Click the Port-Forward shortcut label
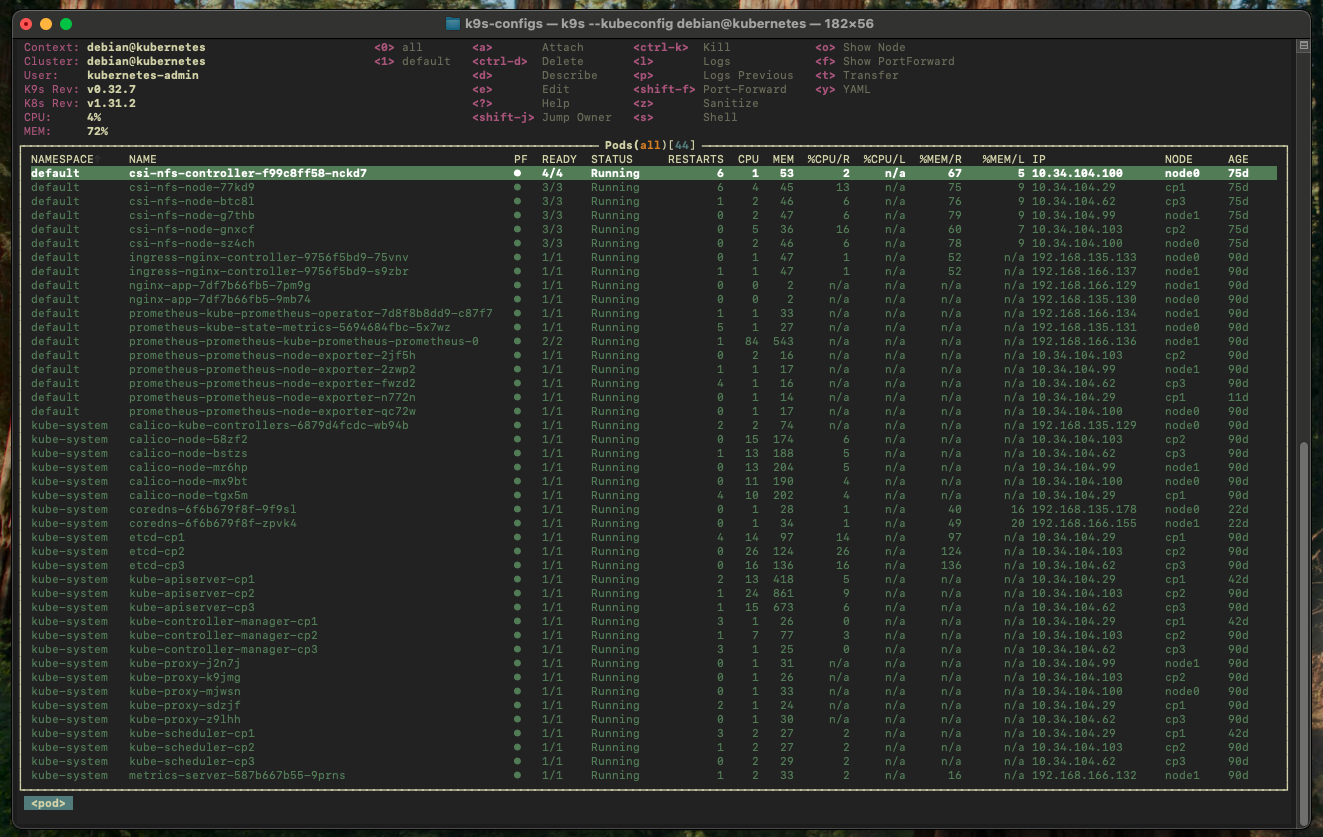The width and height of the screenshot is (1323, 837). pos(744,89)
